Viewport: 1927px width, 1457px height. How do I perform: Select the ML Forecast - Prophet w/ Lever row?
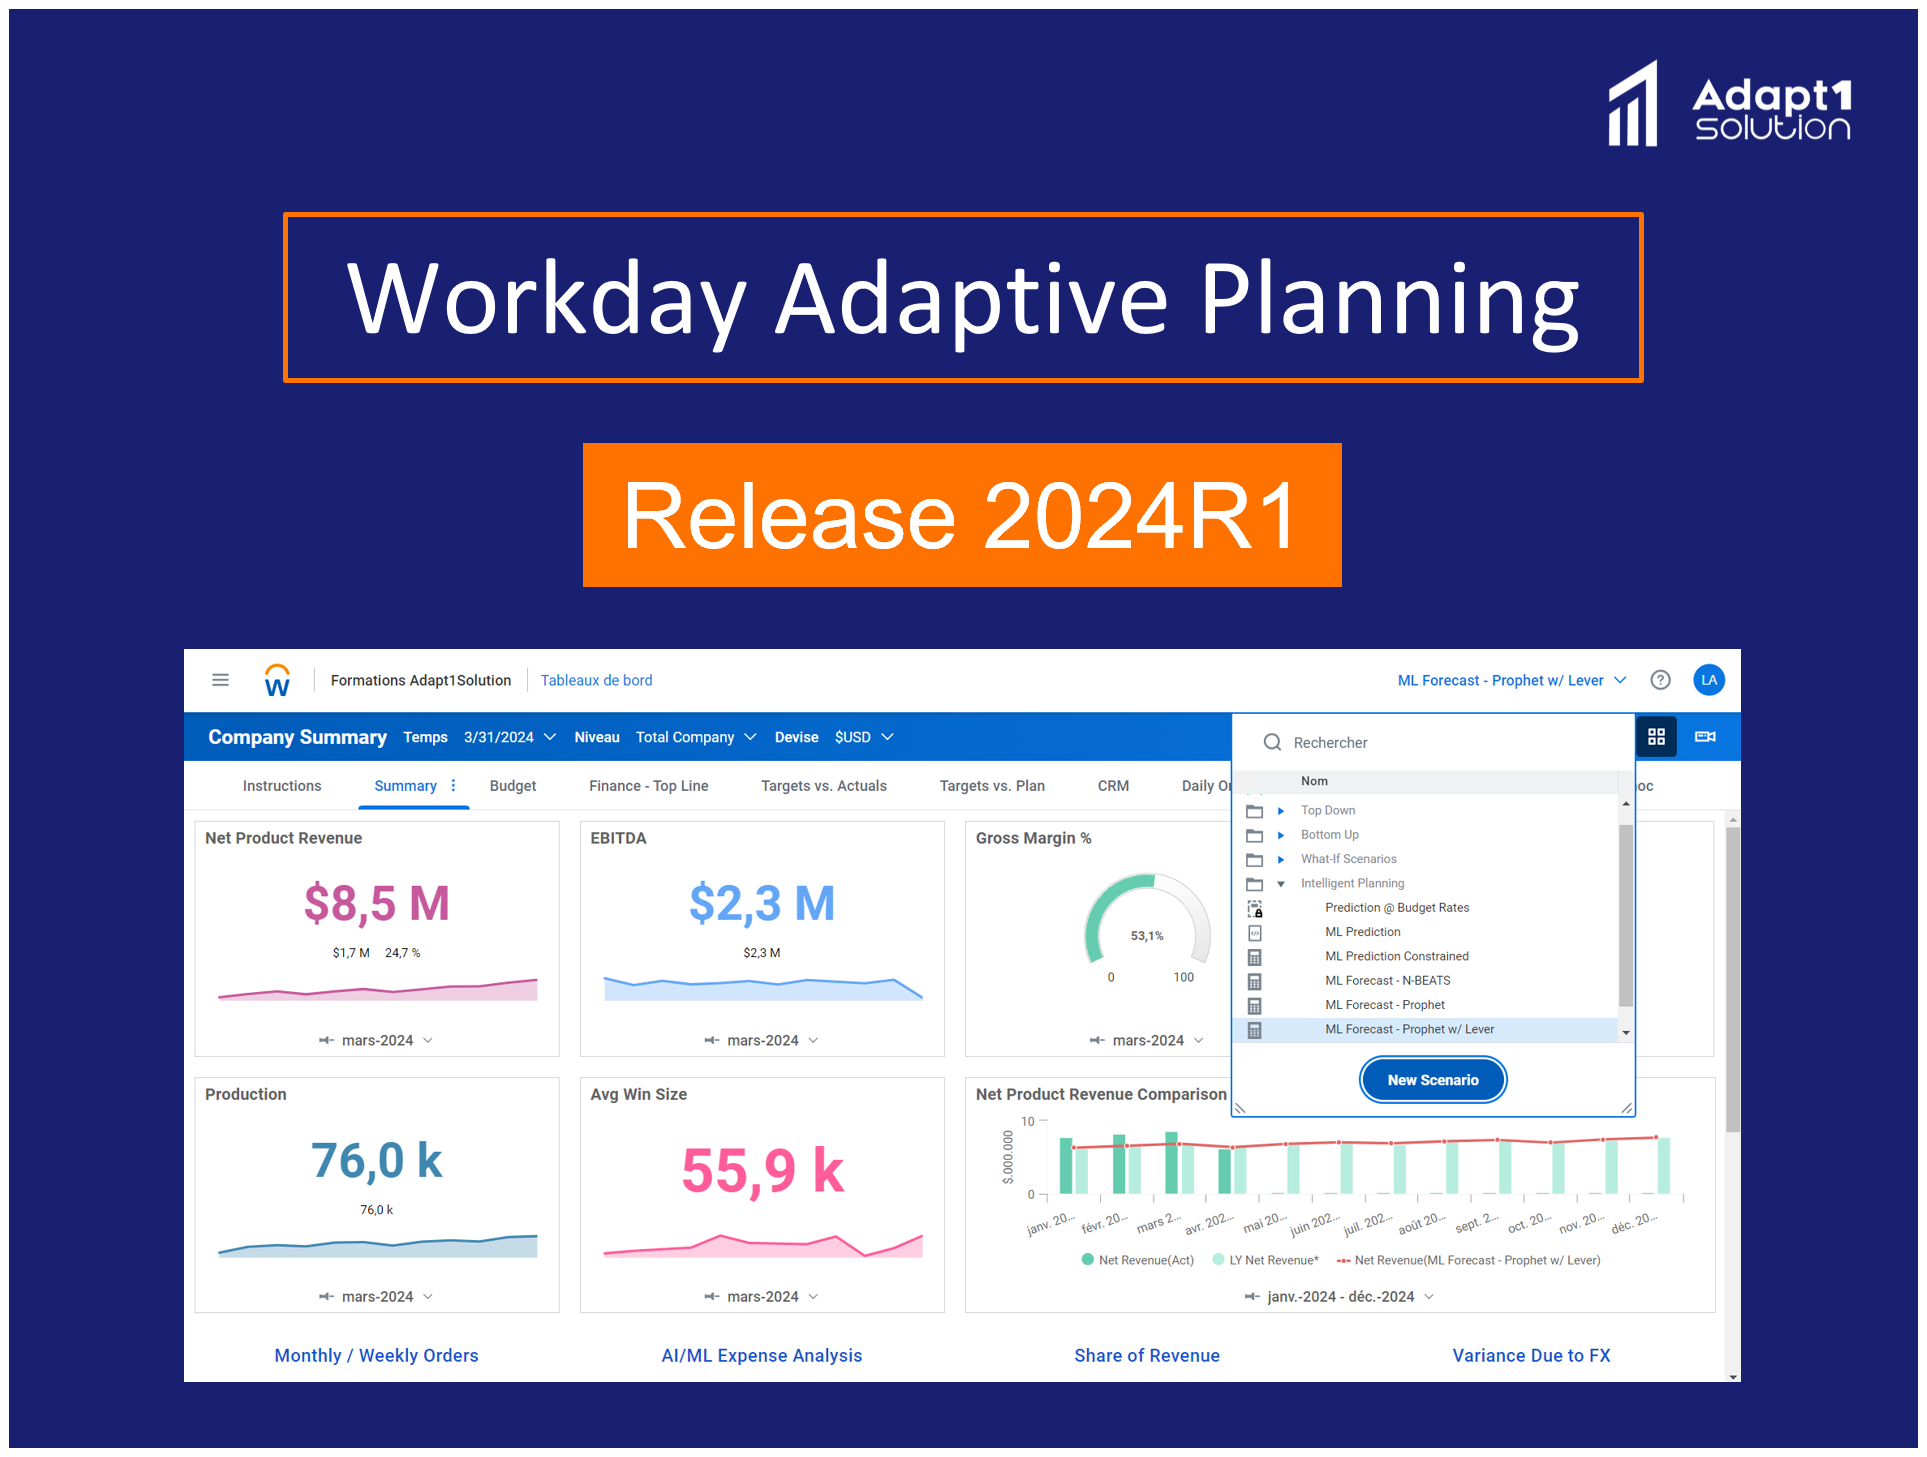click(x=1426, y=1030)
